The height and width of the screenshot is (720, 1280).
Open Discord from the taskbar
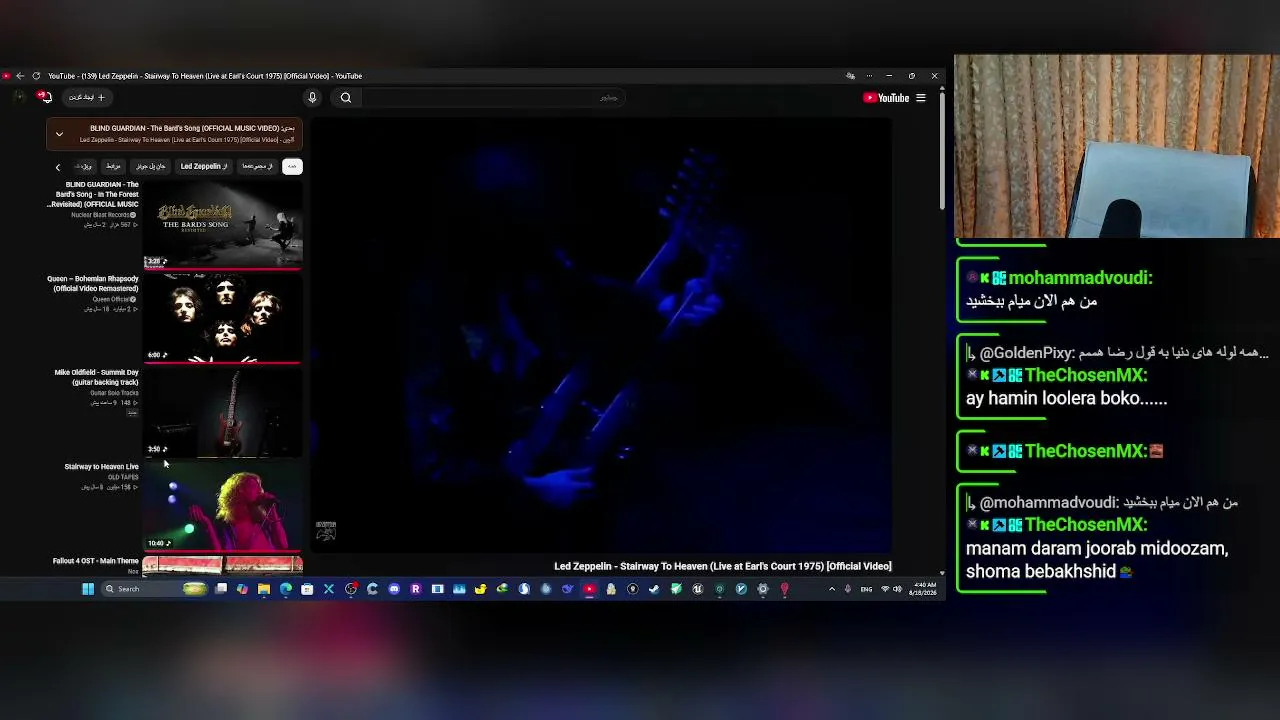(x=394, y=589)
